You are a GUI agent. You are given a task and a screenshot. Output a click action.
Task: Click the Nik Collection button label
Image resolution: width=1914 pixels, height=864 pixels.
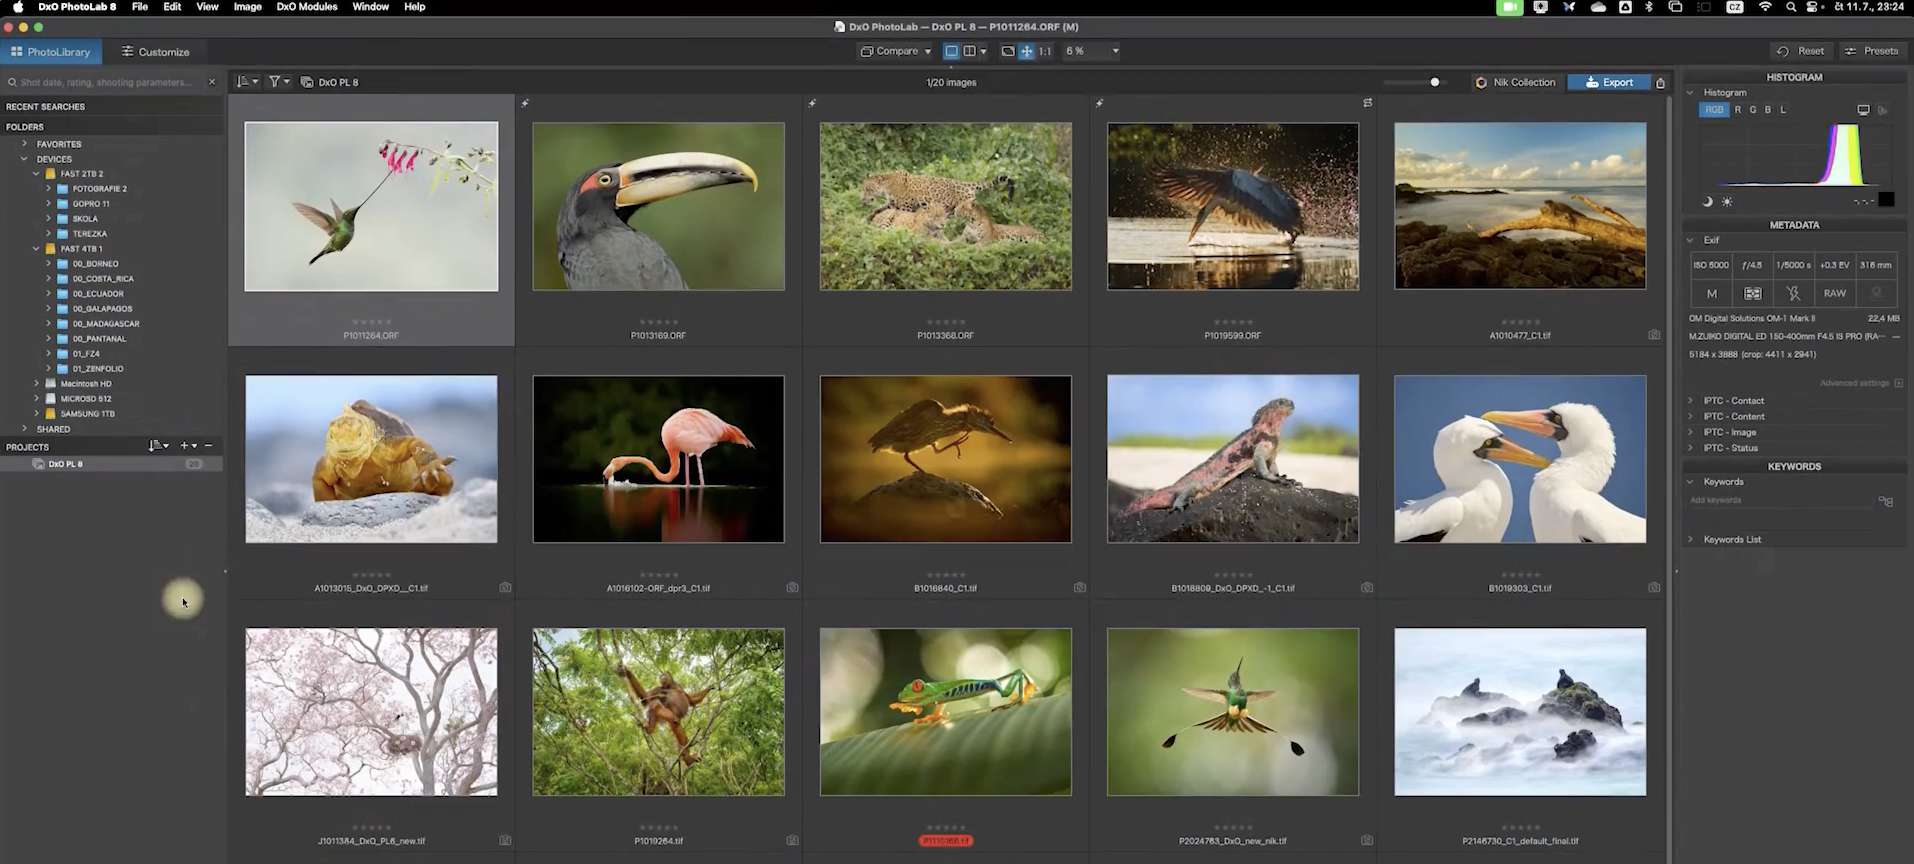coord(1524,82)
